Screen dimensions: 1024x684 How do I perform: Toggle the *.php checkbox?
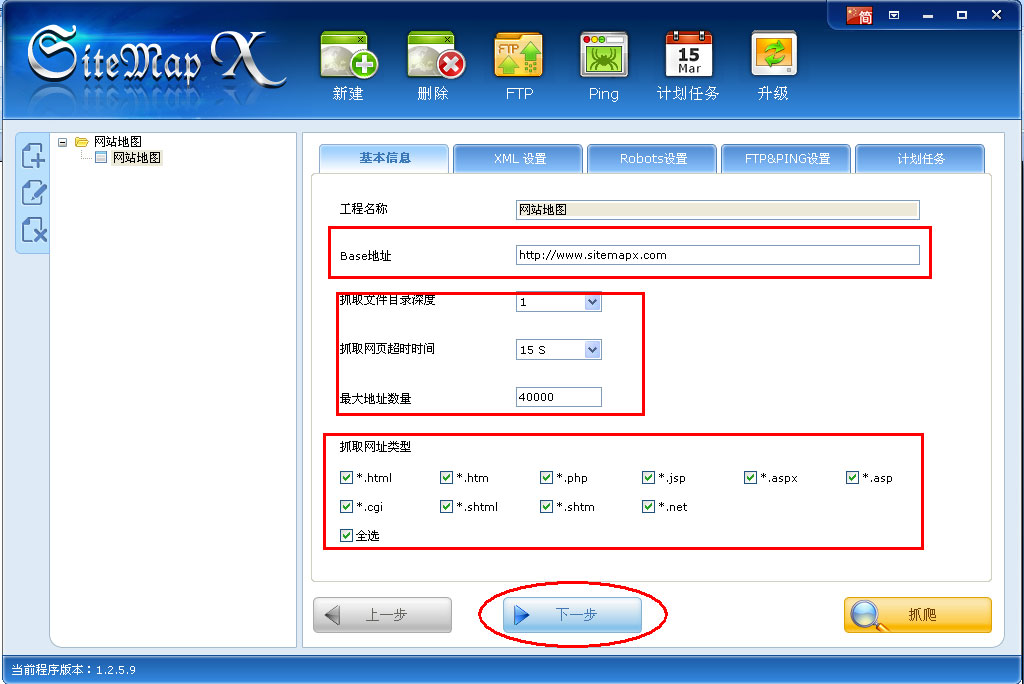[x=547, y=478]
